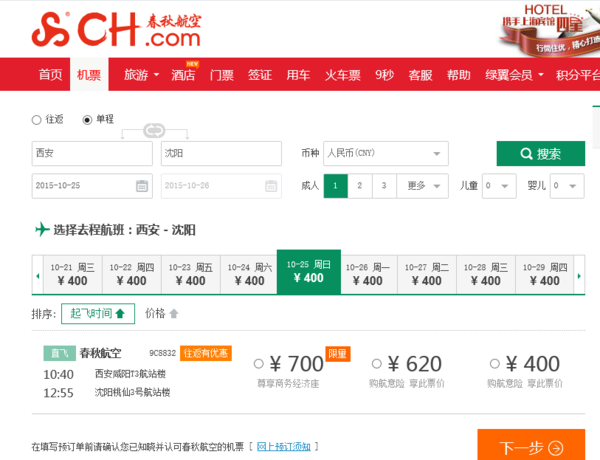Viewport: 600px width, 460px height.
Task: Open 门票 tickets tab
Action: coord(222,75)
